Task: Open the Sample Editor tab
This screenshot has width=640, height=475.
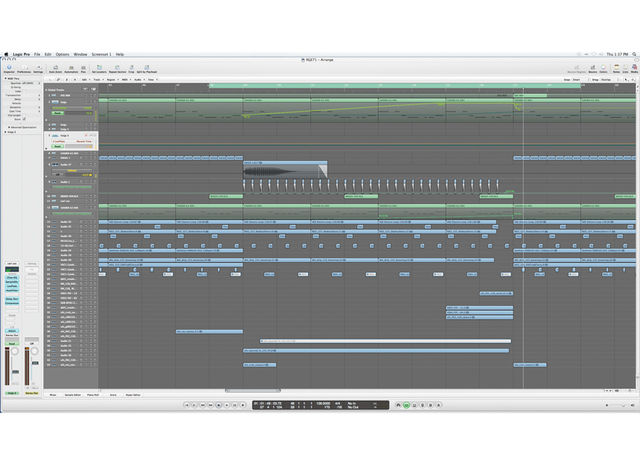Action: 73,395
